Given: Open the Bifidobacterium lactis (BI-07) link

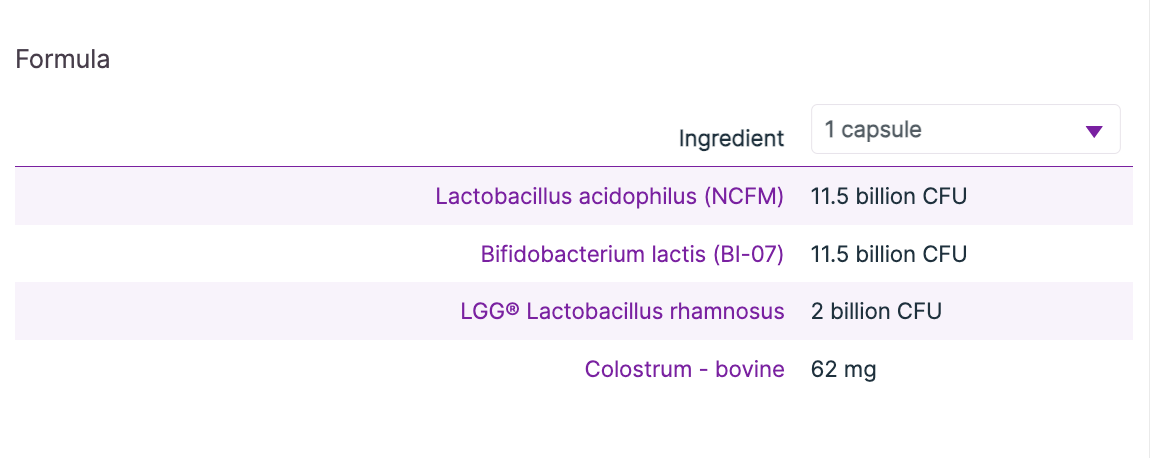Looking at the screenshot, I should tap(632, 254).
